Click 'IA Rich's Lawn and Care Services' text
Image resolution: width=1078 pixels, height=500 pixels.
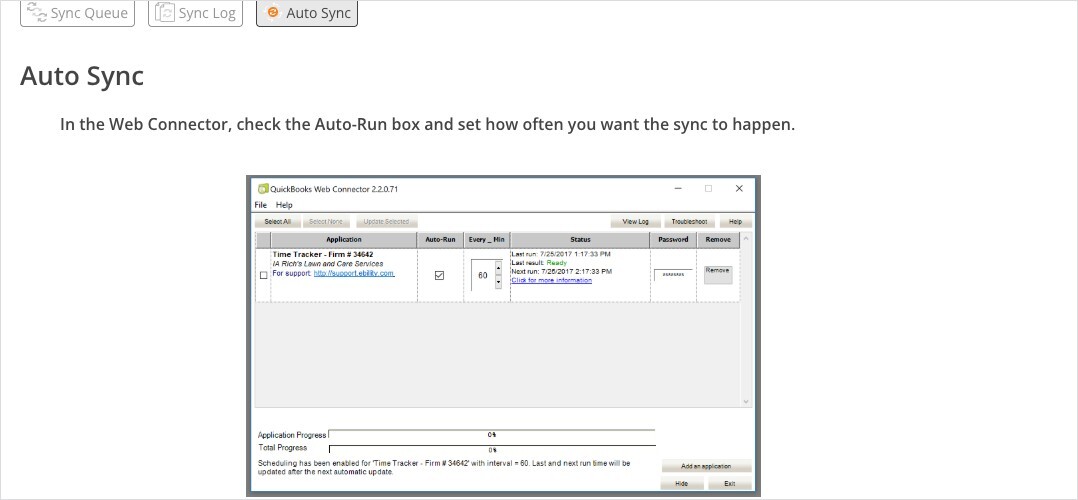pyautogui.click(x=328, y=263)
